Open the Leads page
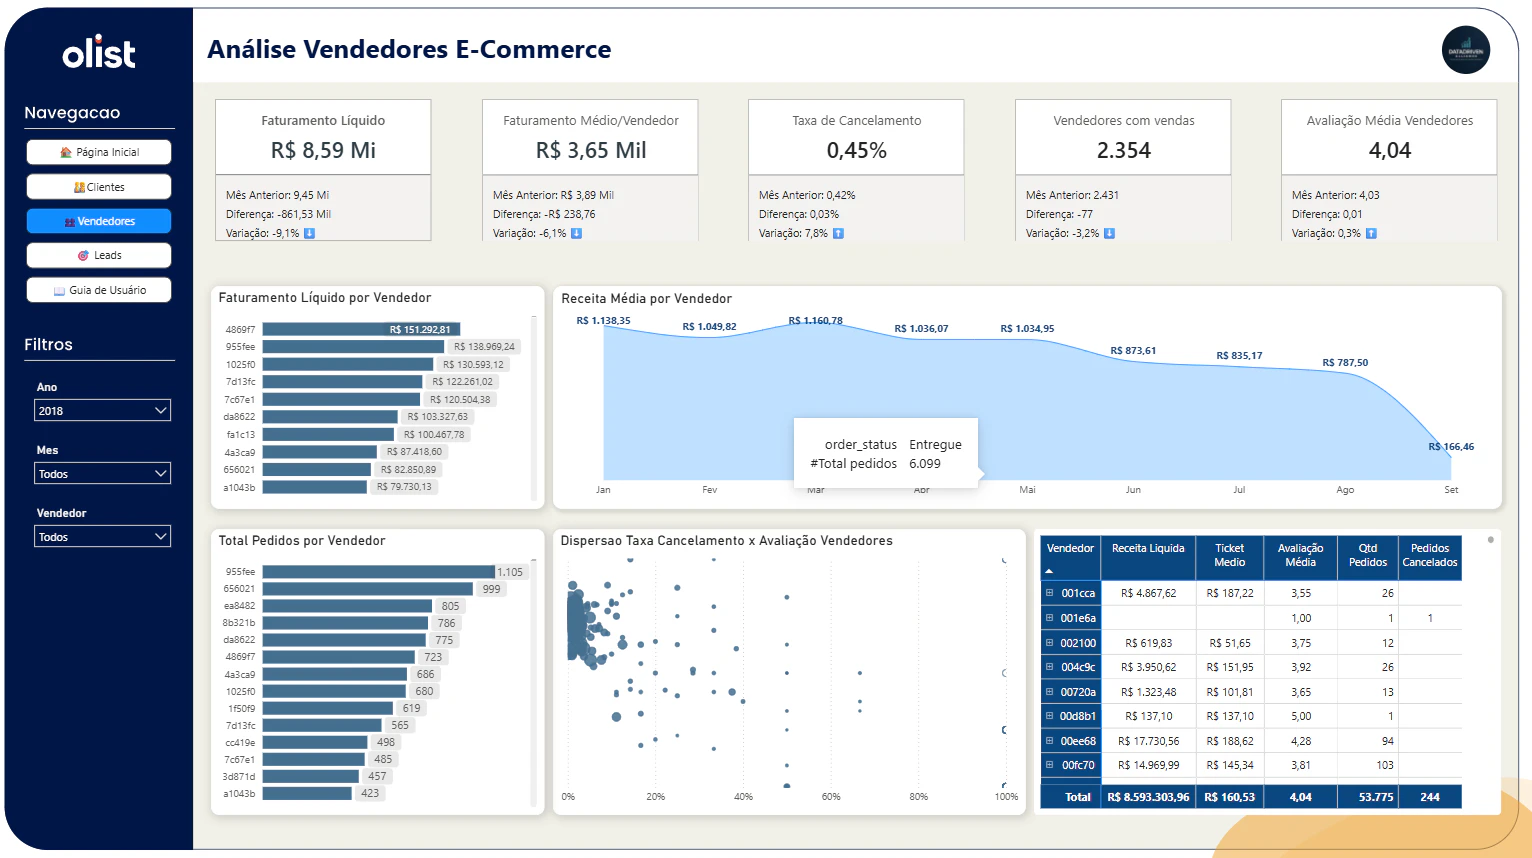Screen dimensions: 1532x858 (99, 255)
